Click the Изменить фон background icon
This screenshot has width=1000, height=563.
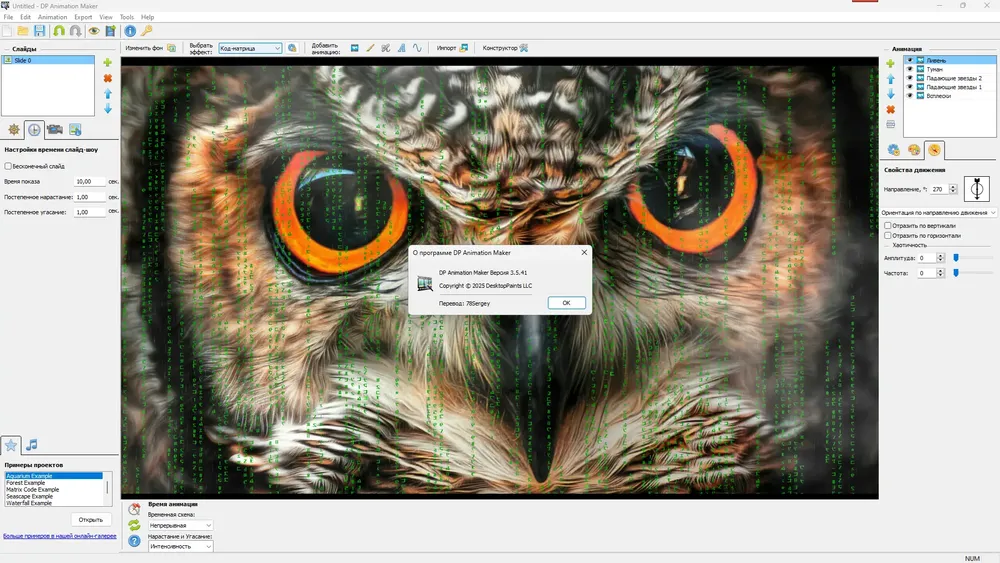click(x=171, y=48)
